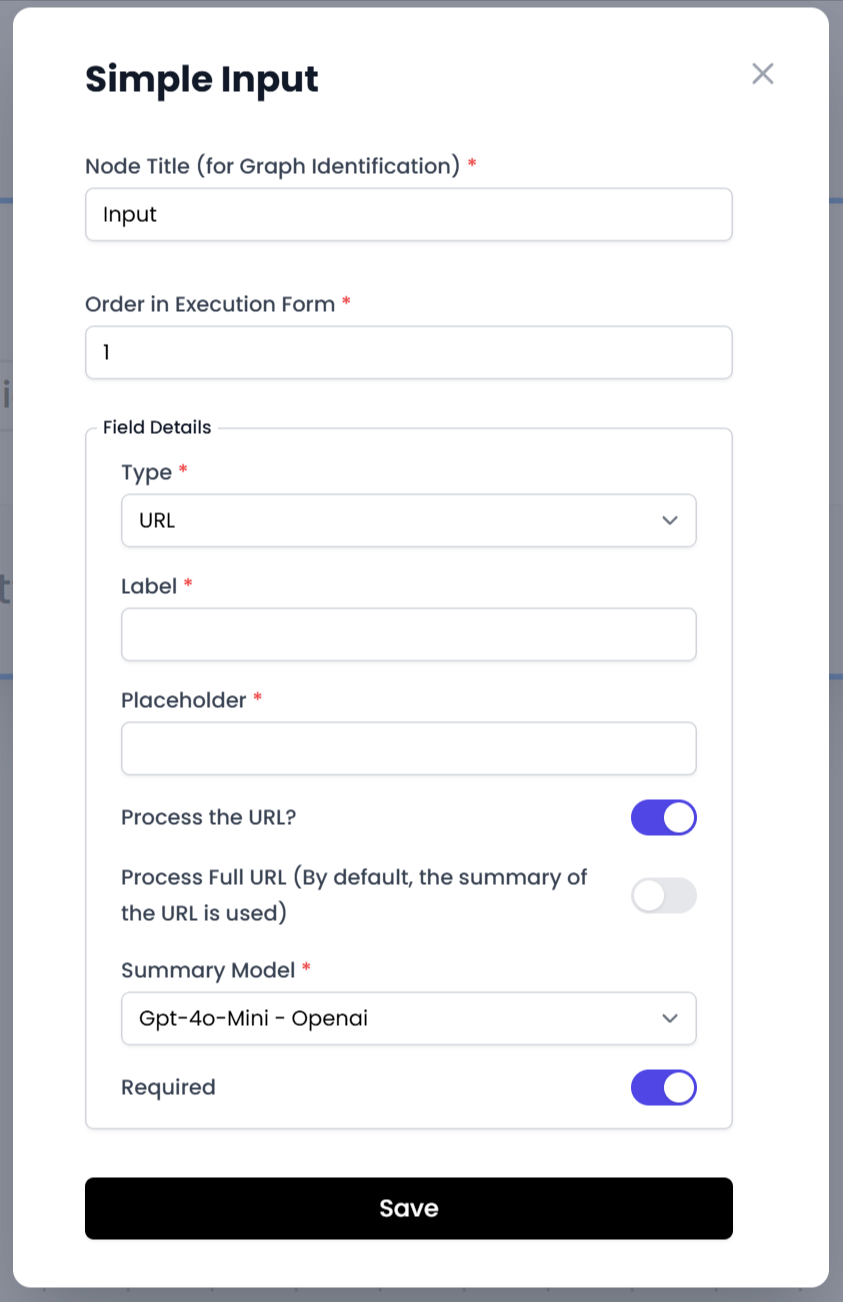Close the Simple Input dialog
The height and width of the screenshot is (1302, 843).
pos(763,73)
